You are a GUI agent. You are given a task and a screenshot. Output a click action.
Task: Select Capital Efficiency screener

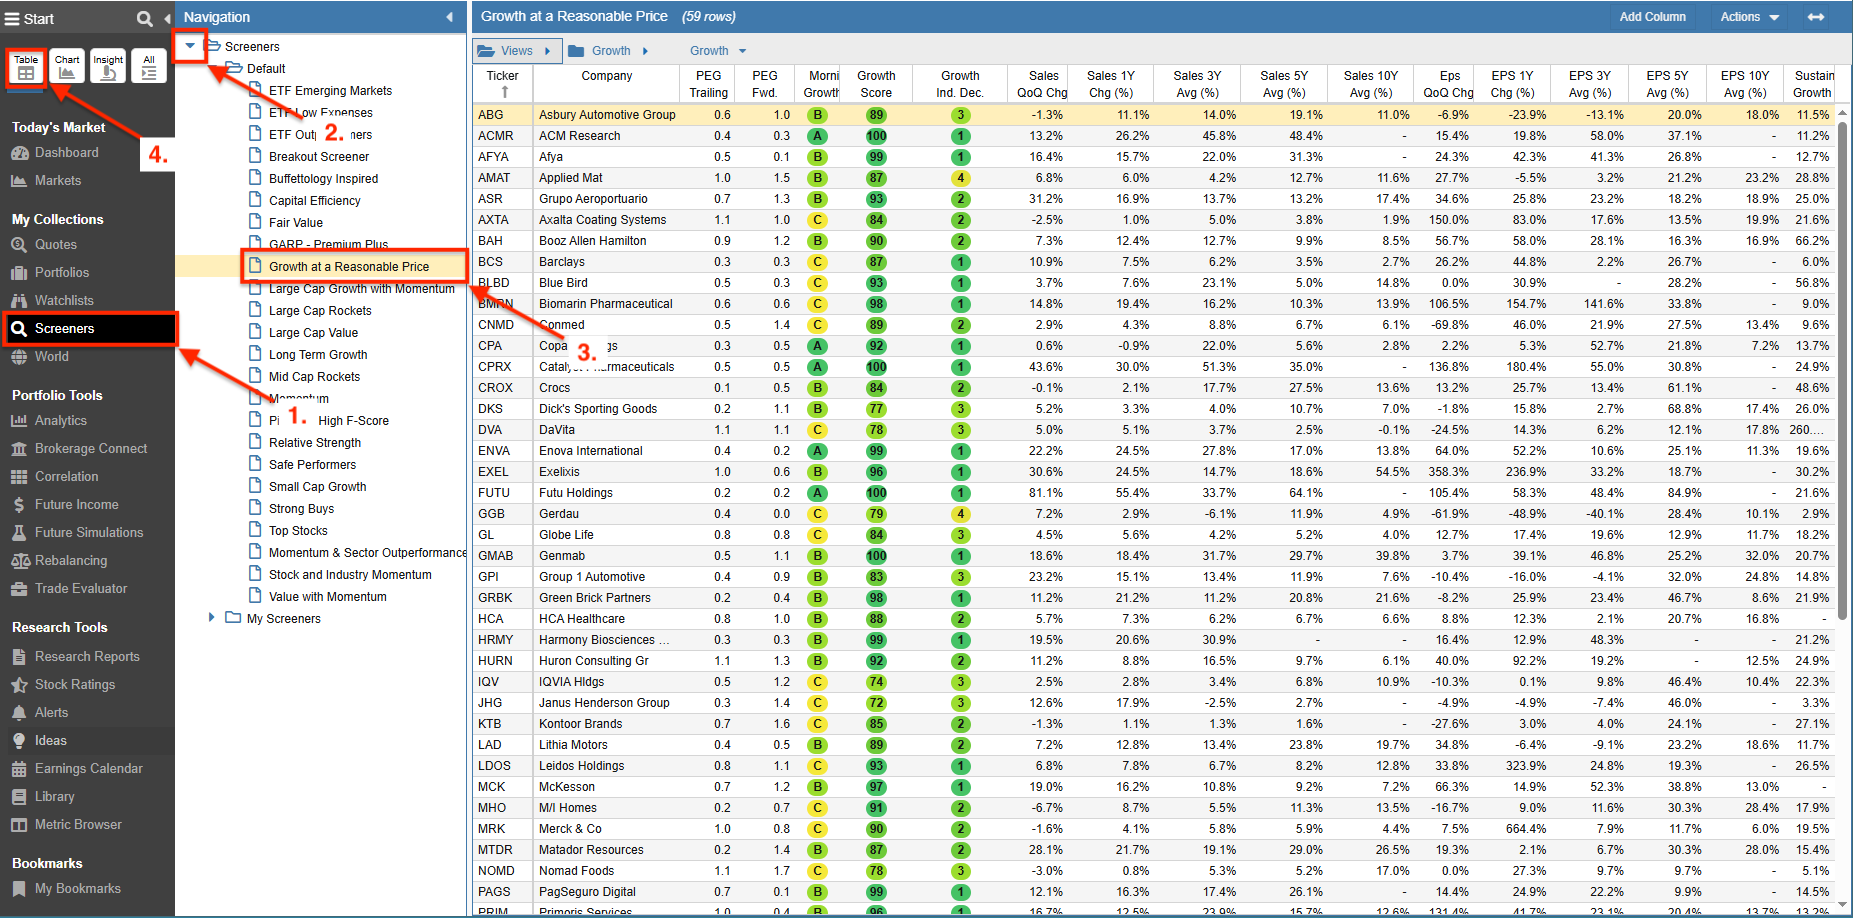click(314, 201)
